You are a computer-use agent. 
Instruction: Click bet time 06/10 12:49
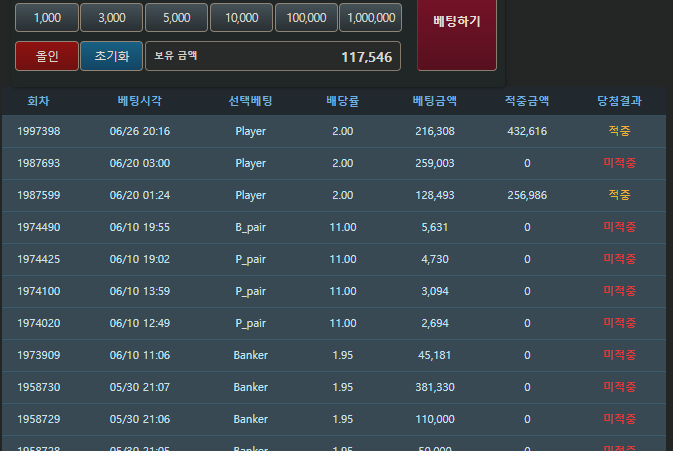pos(139,323)
